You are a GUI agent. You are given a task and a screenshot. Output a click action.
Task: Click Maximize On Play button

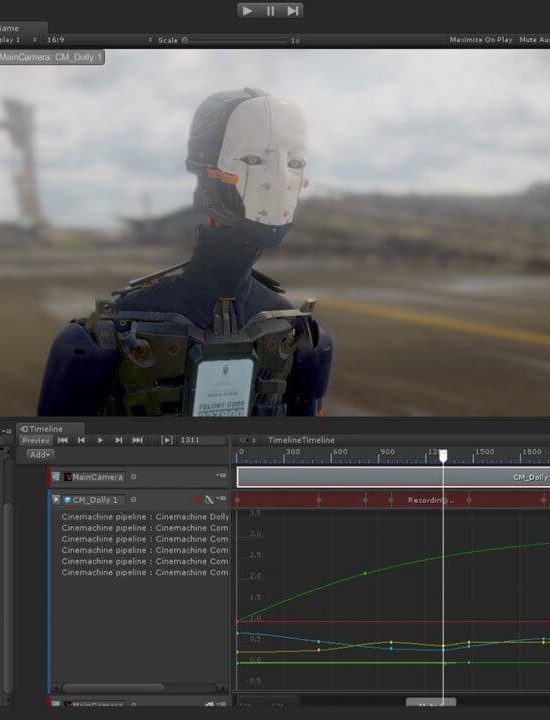pyautogui.click(x=481, y=40)
